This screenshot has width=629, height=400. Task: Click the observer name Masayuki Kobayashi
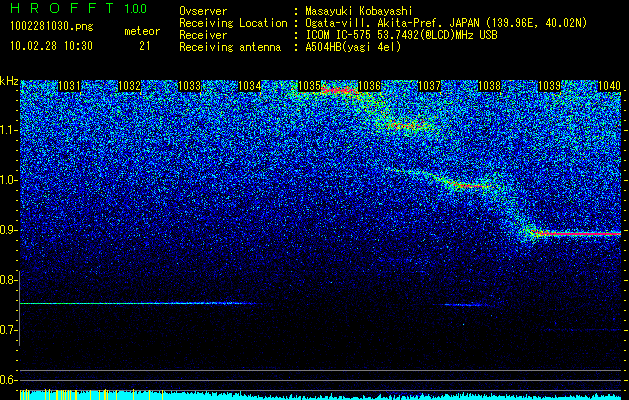click(359, 11)
